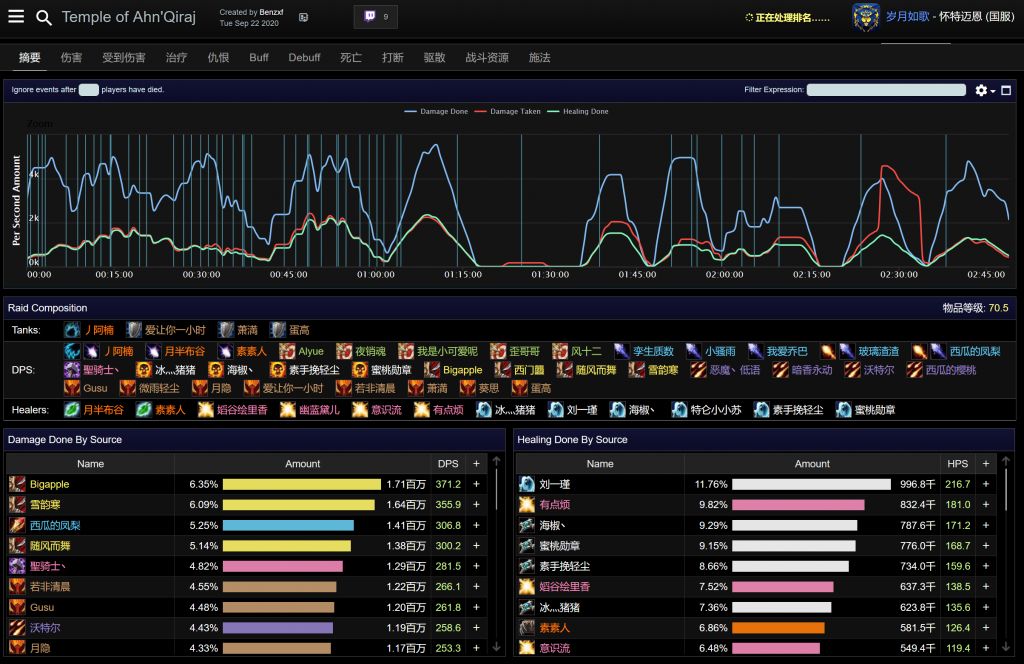Expand 有点烦 healing row with plus
1024x664 pixels.
click(x=986, y=505)
